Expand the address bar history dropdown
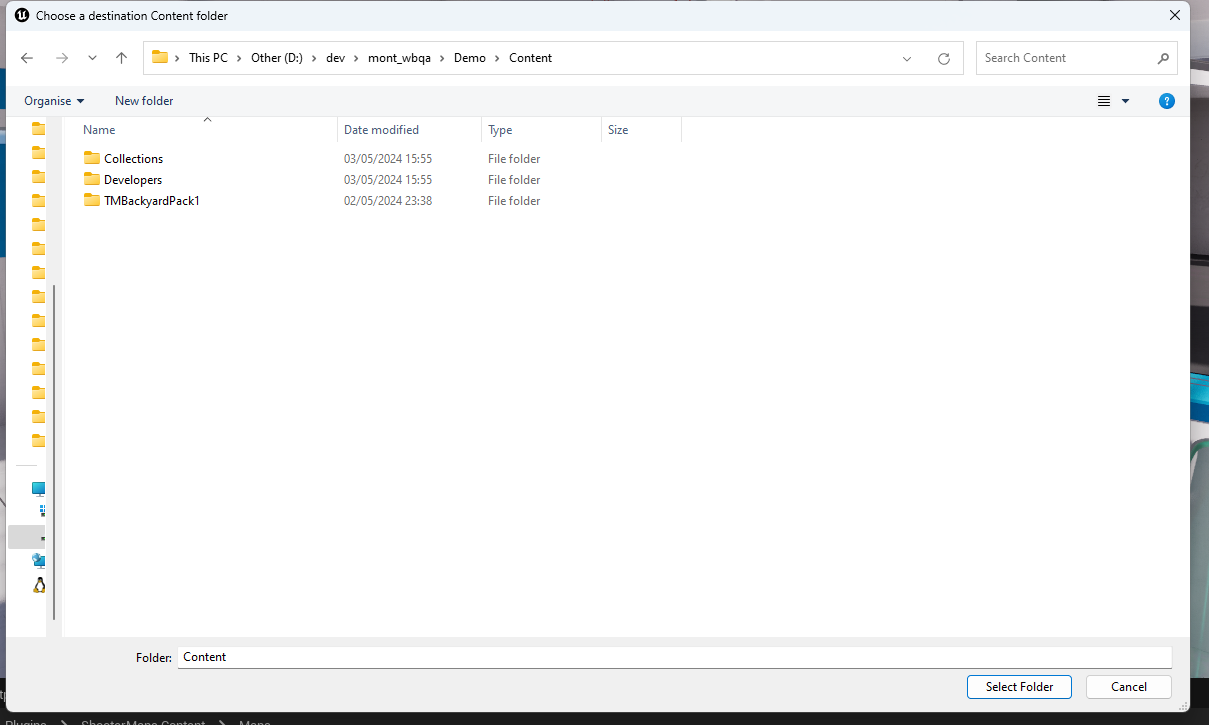This screenshot has width=1209, height=725. (x=907, y=58)
